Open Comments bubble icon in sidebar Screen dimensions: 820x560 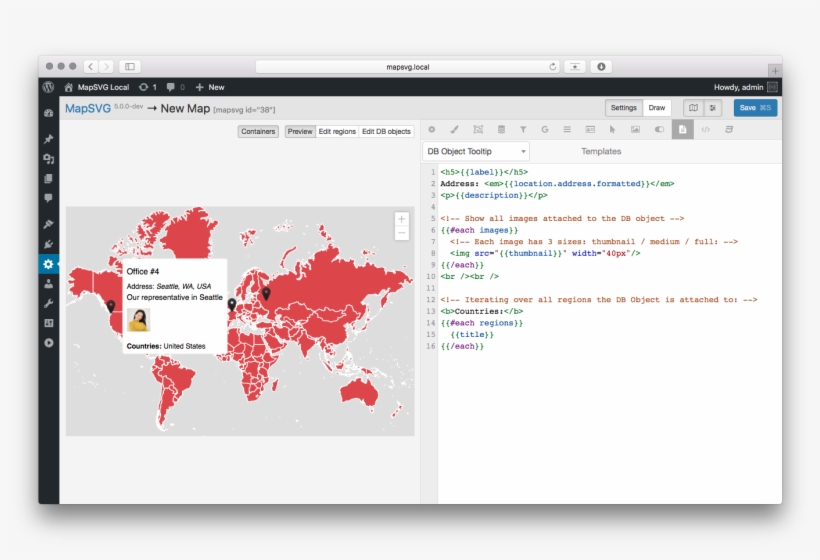(49, 198)
